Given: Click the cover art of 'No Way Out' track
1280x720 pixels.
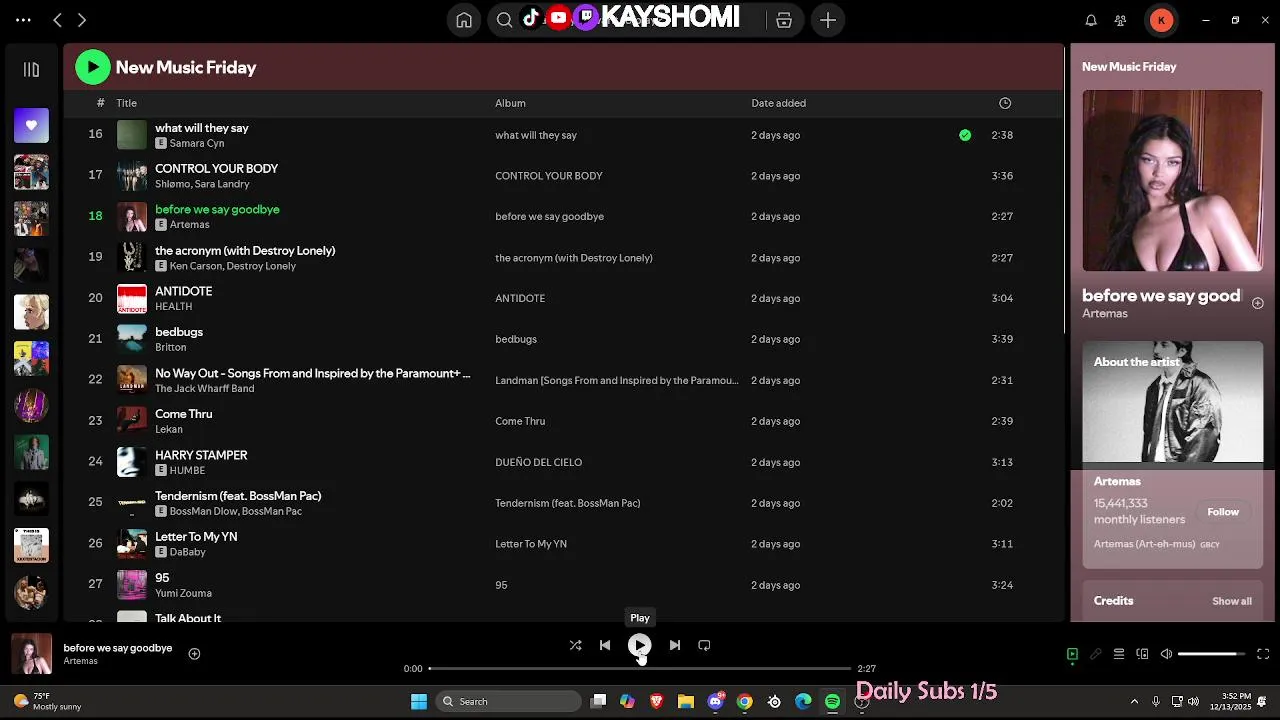Looking at the screenshot, I should click(x=132, y=380).
